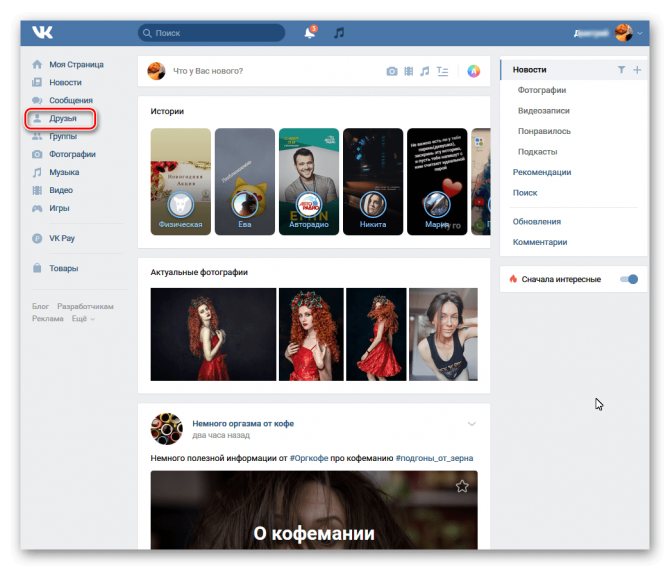The height and width of the screenshot is (570, 670).
Task: Select Понравилось in the news panel
Action: [544, 131]
